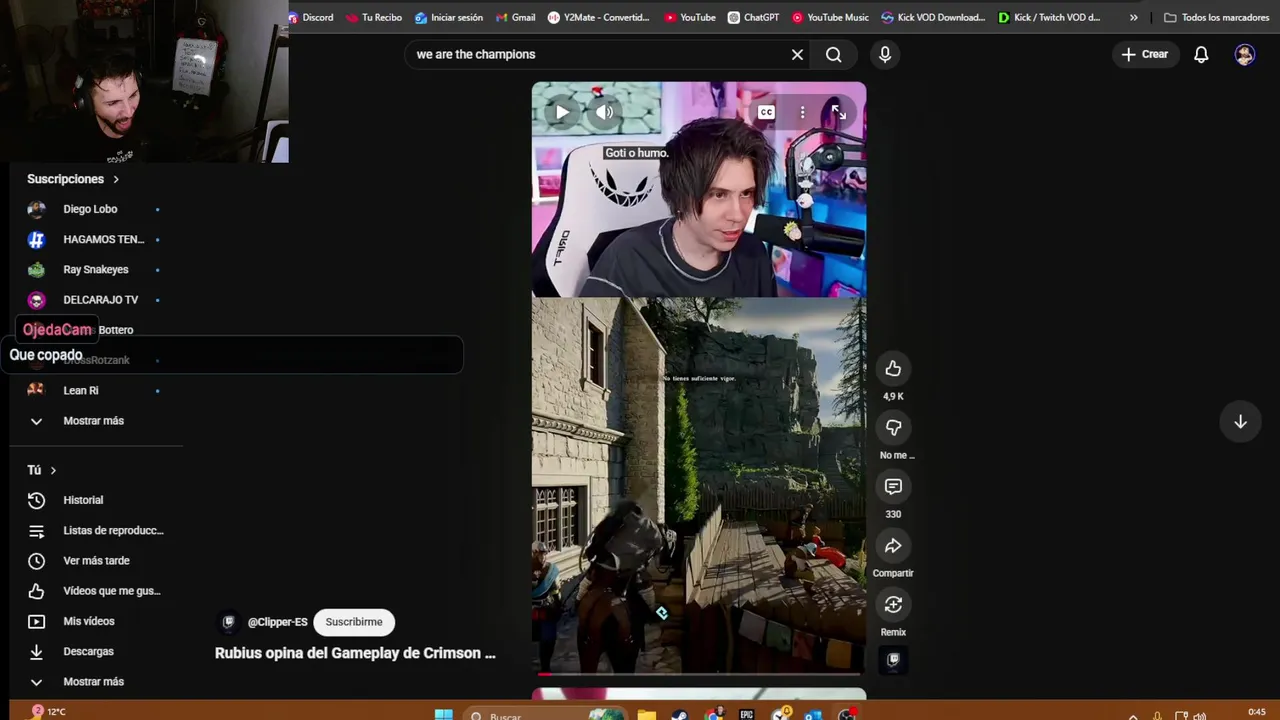Go to the next Short arrow

1240,422
